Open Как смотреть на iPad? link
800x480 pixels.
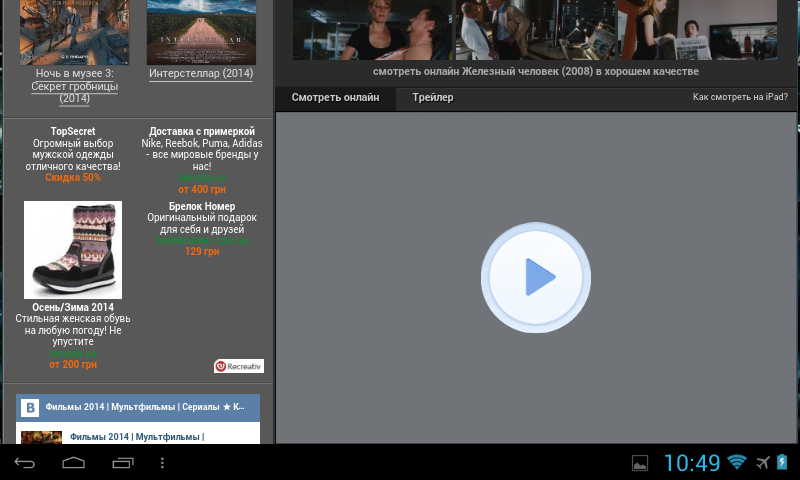coord(740,97)
